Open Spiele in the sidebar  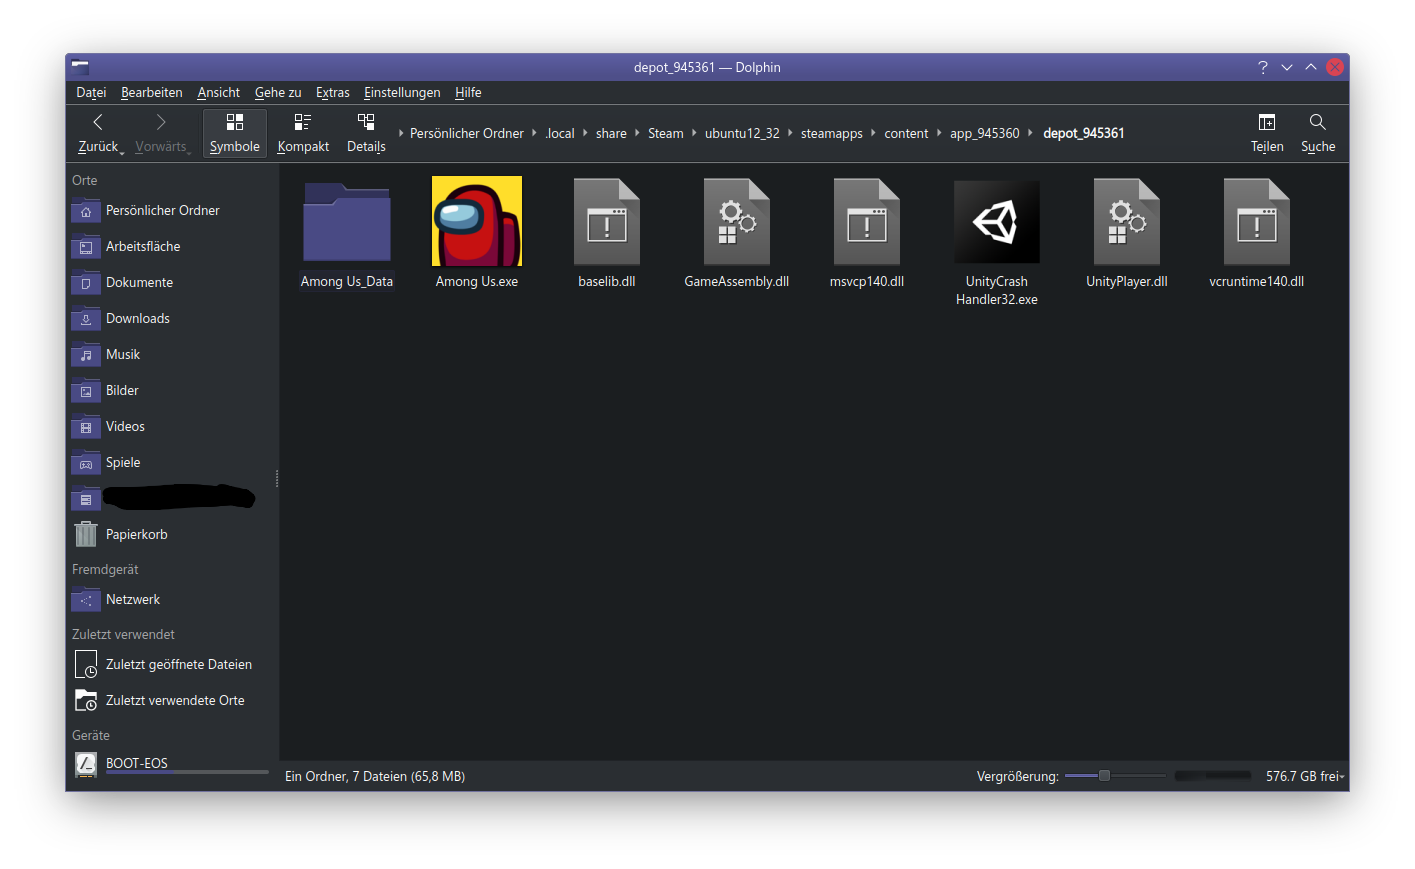(x=172, y=463)
